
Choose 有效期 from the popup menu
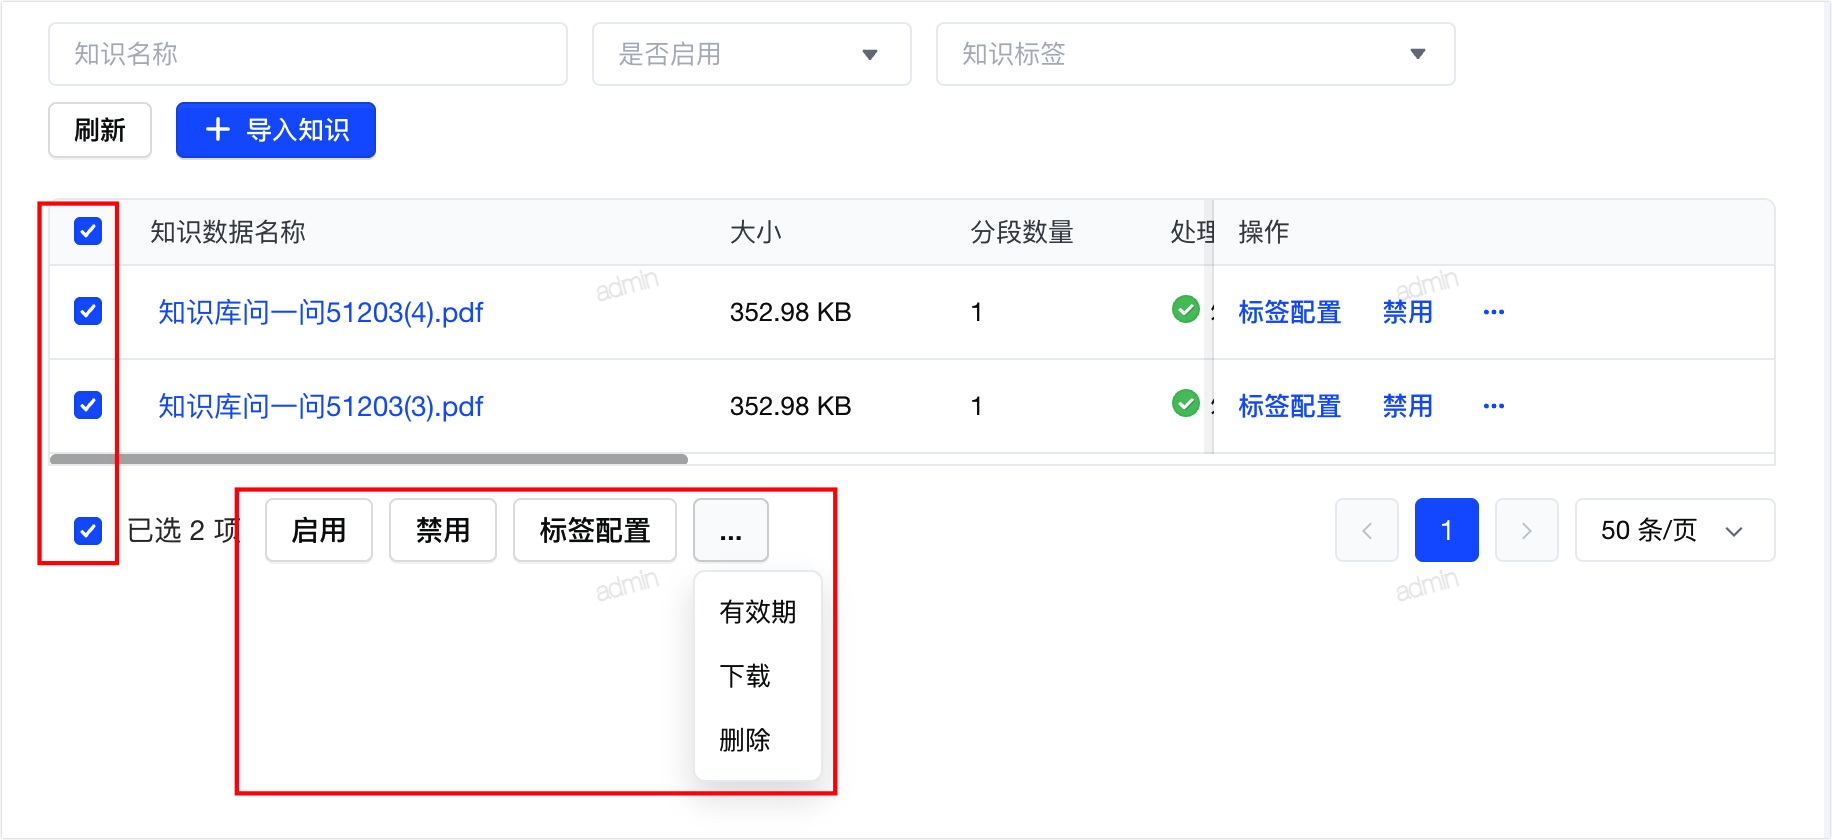pyautogui.click(x=758, y=612)
